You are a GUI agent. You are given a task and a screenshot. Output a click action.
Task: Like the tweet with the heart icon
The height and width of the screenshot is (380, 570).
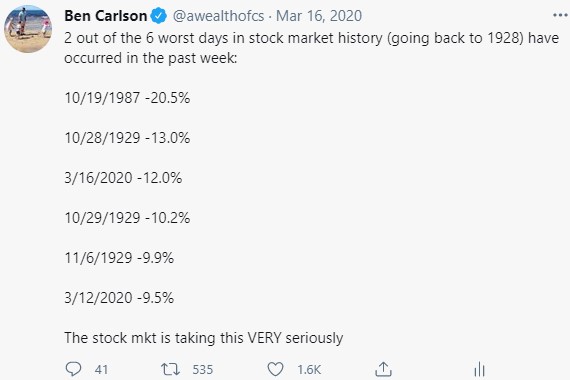pos(275,369)
